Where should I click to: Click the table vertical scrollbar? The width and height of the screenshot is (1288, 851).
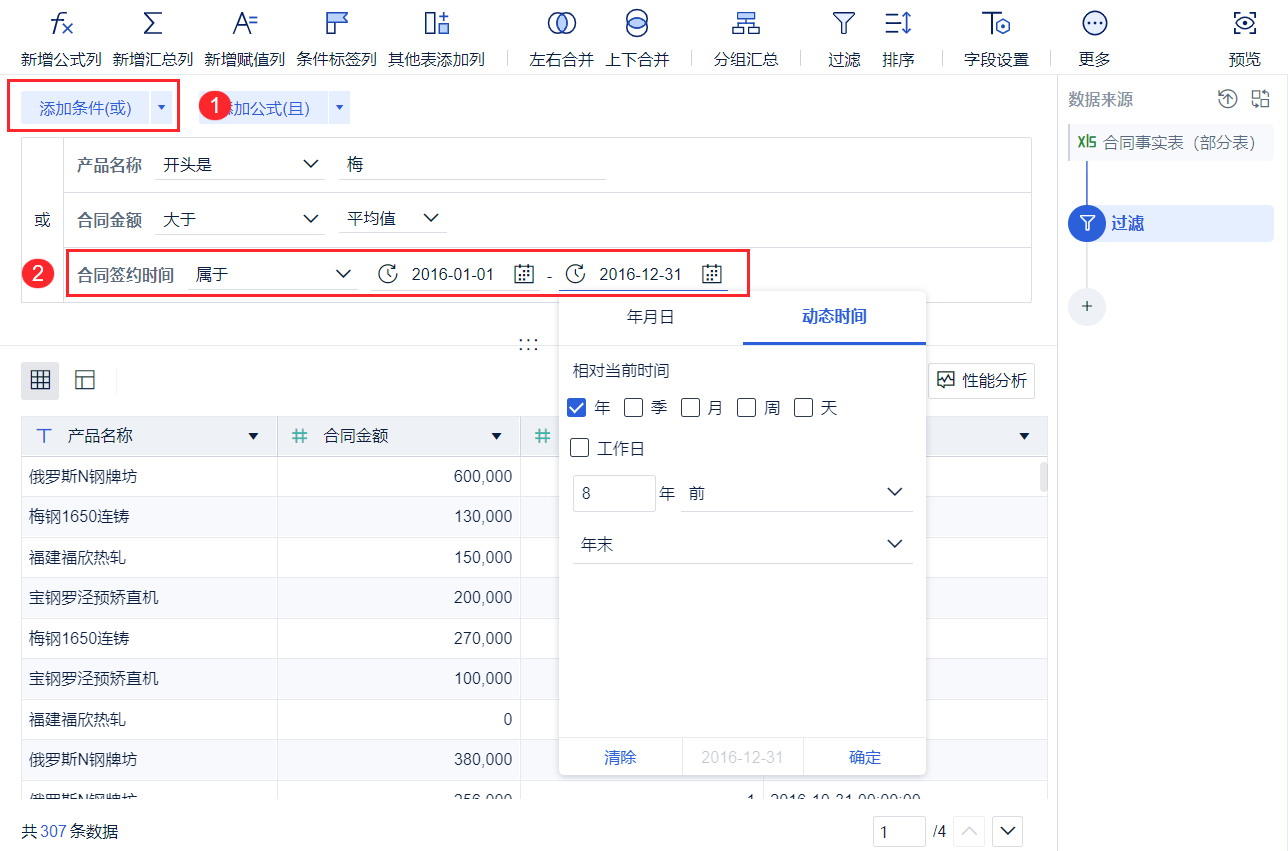pyautogui.click(x=1044, y=476)
